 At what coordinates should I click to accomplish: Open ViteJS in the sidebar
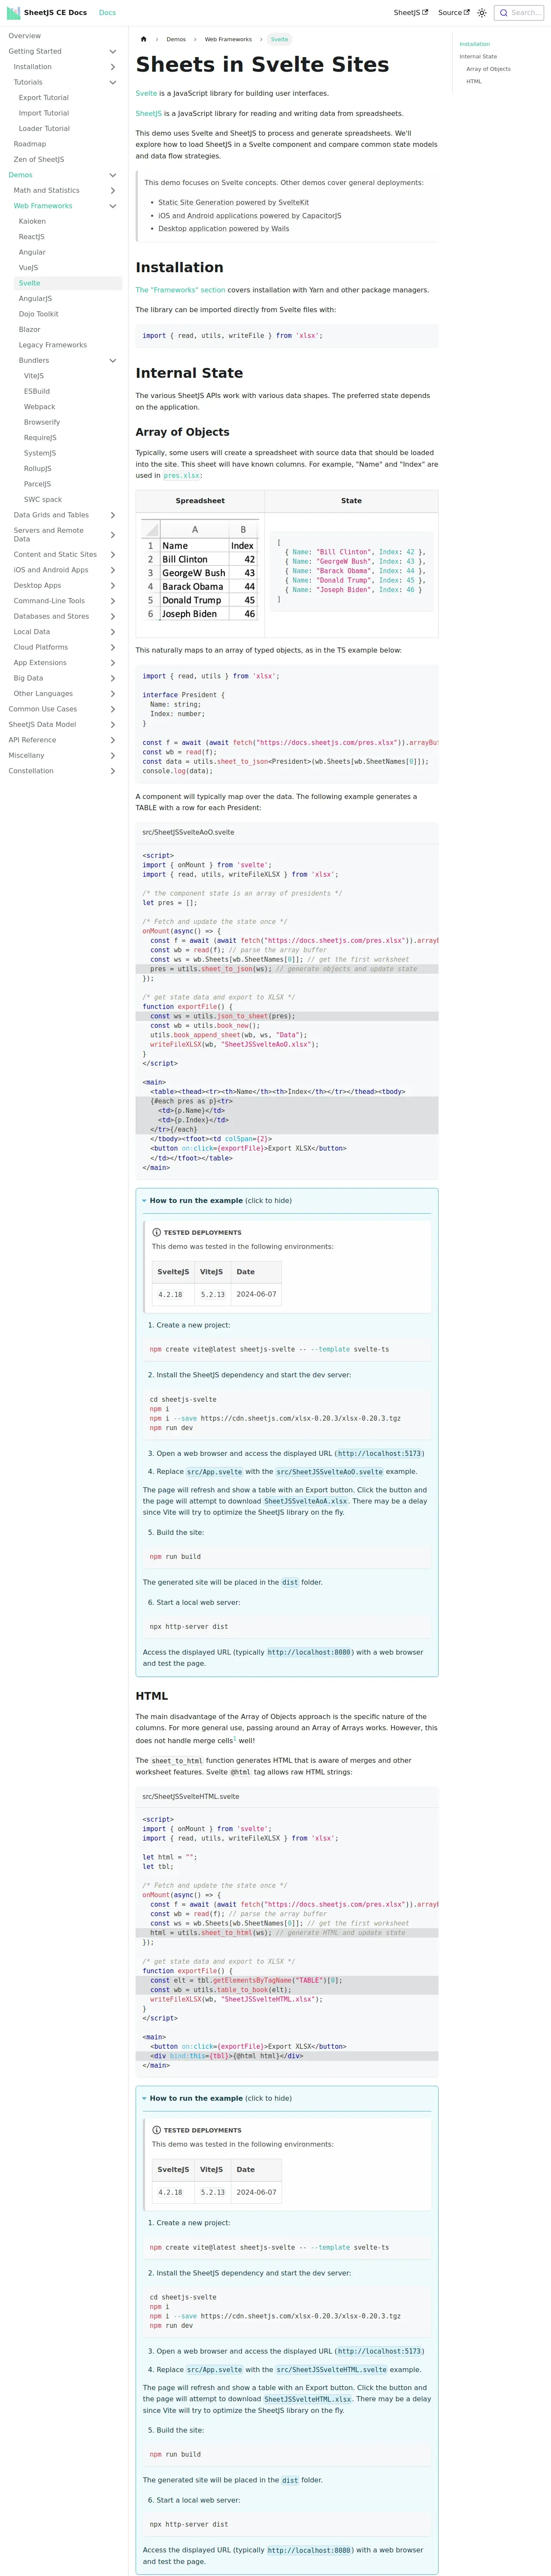click(34, 376)
